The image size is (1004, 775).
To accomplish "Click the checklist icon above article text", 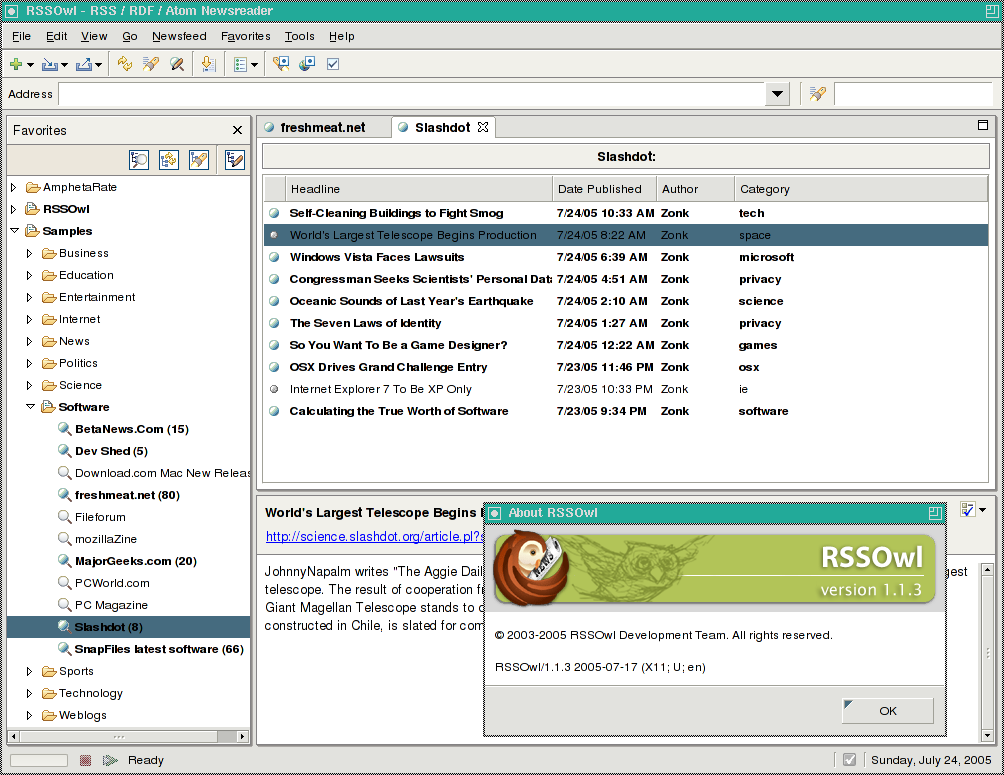I will 968,510.
